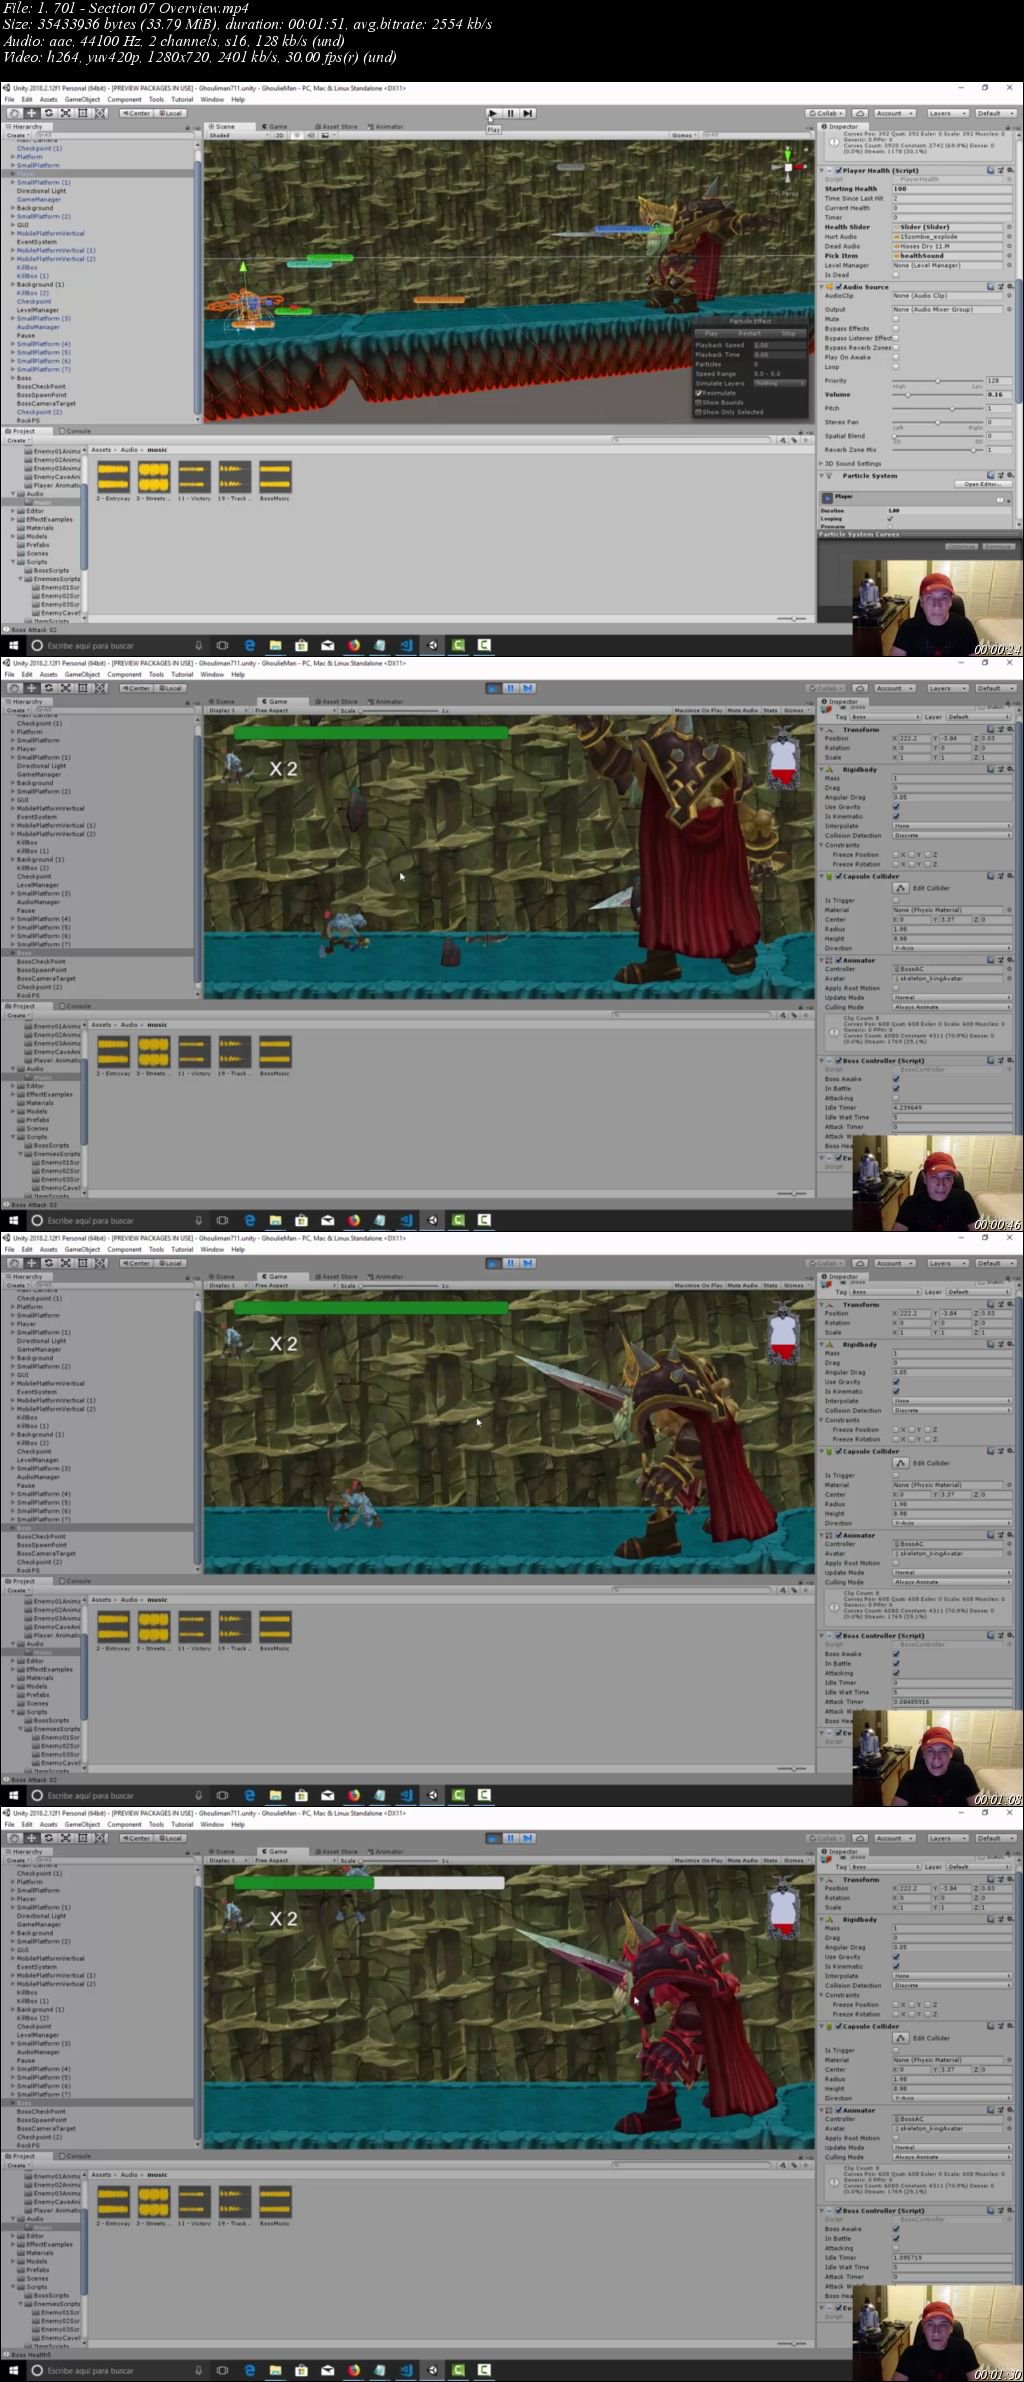Screen dimensions: 1024x2382
Task: Toggle Boss Awake checkbox in 00:00:46 frame
Action: click(x=896, y=1079)
